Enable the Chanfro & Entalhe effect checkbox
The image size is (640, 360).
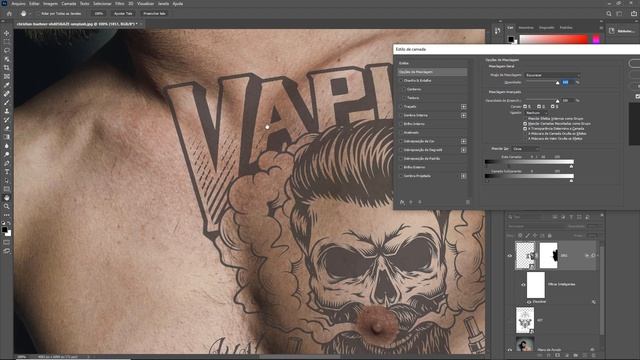click(401, 81)
